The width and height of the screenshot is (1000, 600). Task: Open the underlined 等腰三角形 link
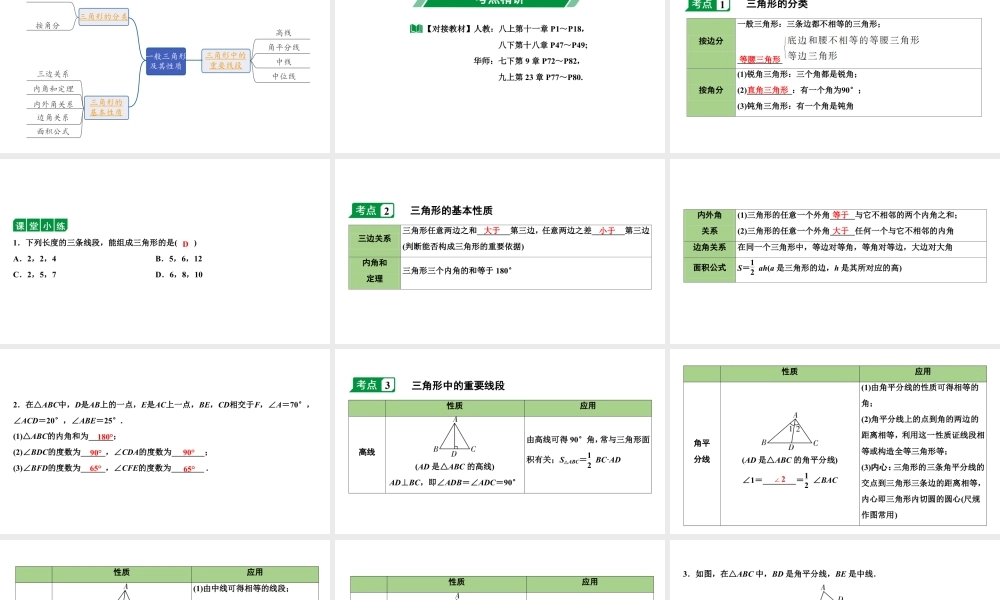(x=761, y=59)
